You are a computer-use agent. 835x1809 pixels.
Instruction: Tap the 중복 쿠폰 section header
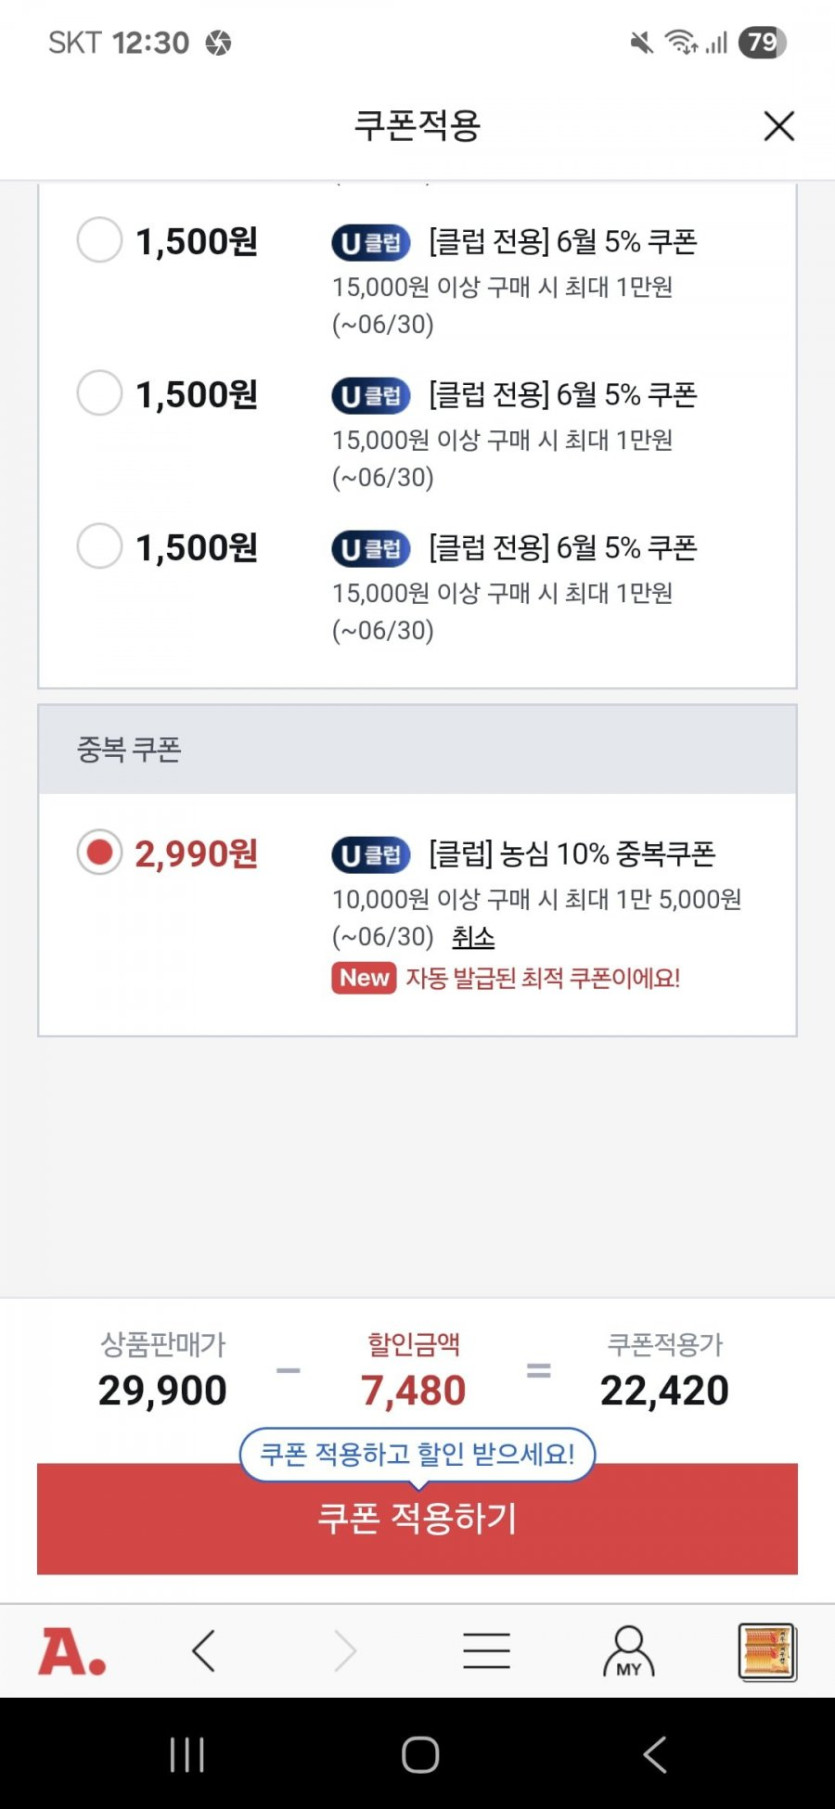point(417,750)
